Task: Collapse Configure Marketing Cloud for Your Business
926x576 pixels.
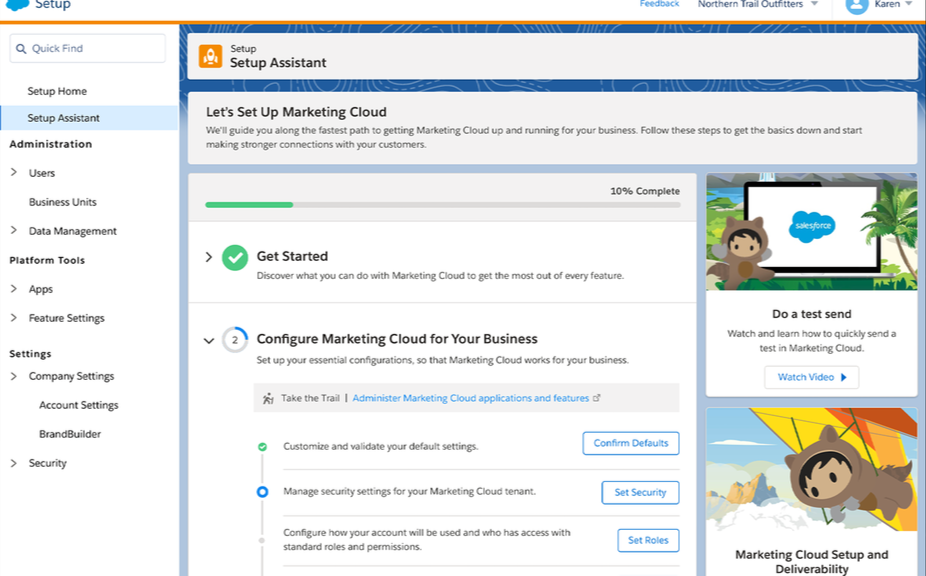Action: (x=208, y=340)
